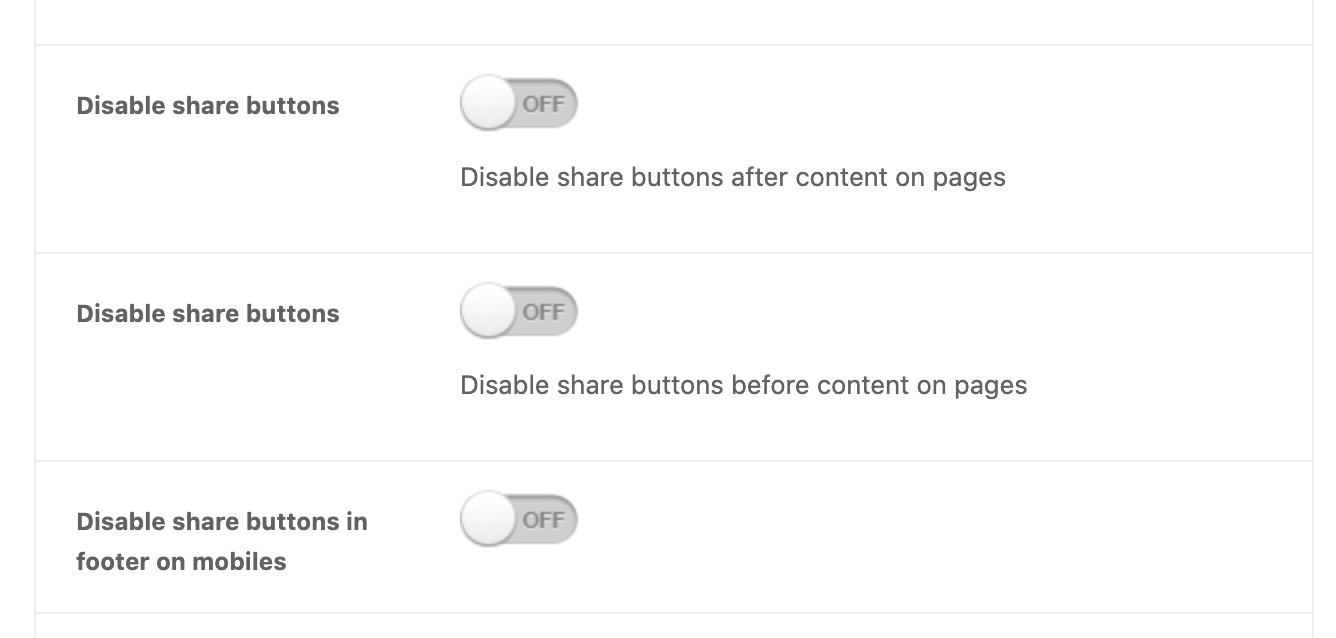This screenshot has width=1336, height=638.
Task: Click description 'Disable share buttons after content on pages'
Action: pyautogui.click(x=733, y=178)
